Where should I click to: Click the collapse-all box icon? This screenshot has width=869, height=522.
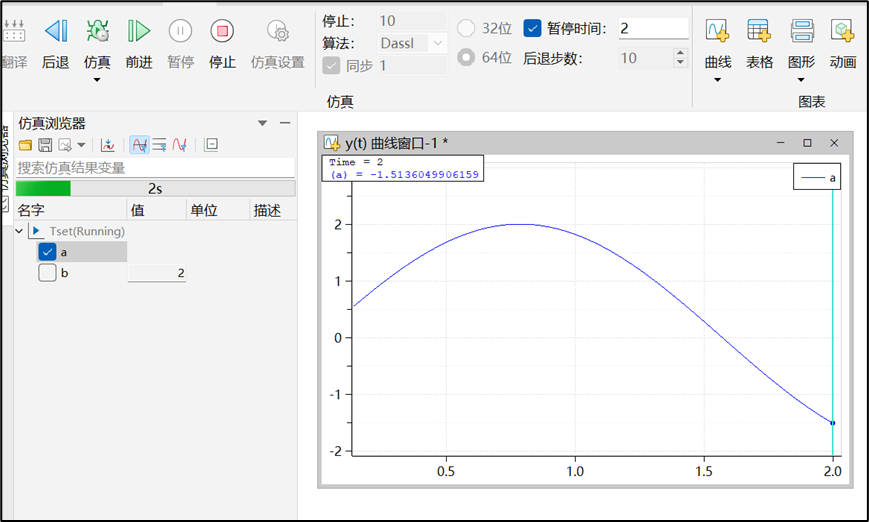(x=211, y=145)
